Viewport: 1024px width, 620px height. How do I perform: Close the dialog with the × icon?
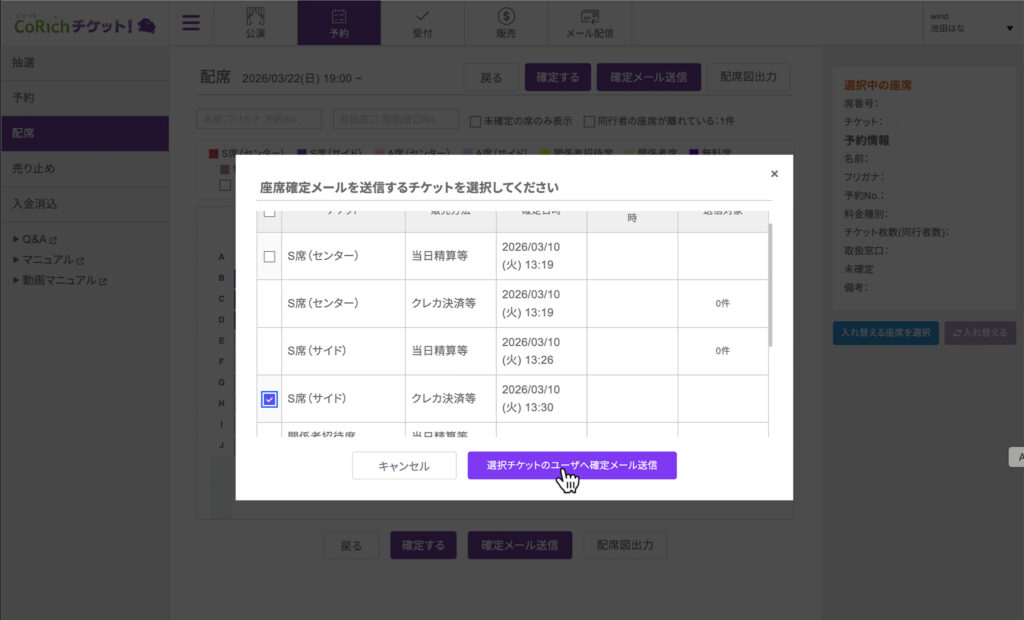coord(774,174)
